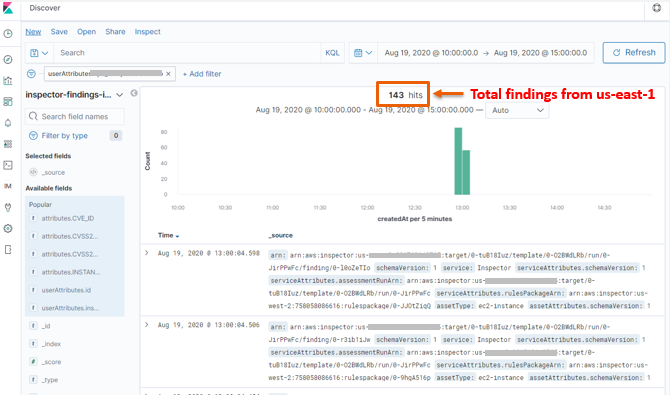Click the tallest histogram bar near 13:00
670x395 pixels.
tap(458, 161)
